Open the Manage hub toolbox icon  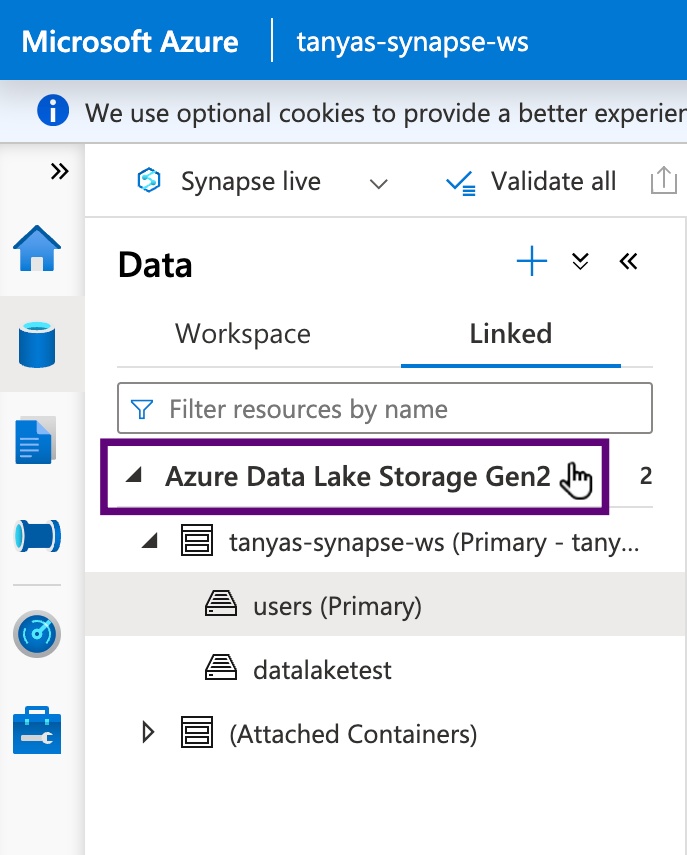(x=37, y=730)
